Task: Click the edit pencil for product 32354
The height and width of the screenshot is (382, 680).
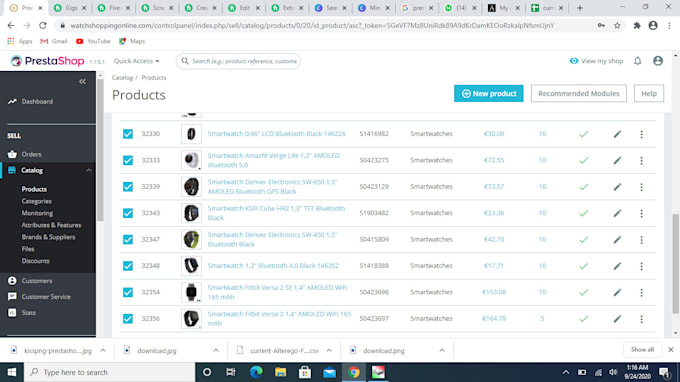Action: point(617,293)
